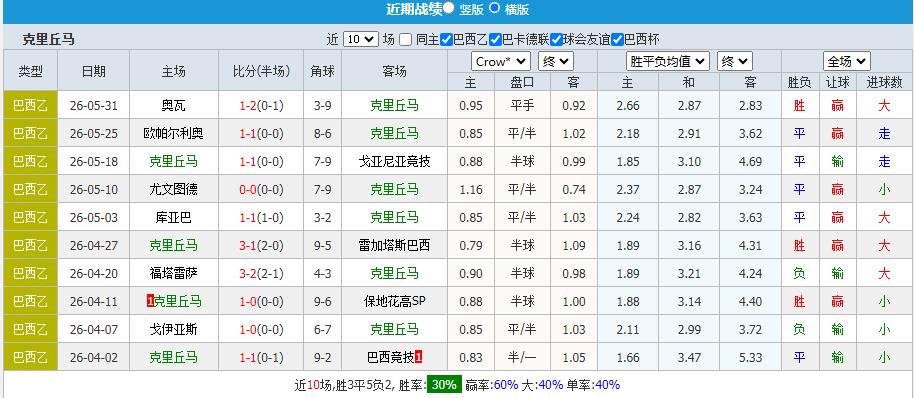Select the 竖版 radio button
The image size is (914, 398).
coord(448,8)
